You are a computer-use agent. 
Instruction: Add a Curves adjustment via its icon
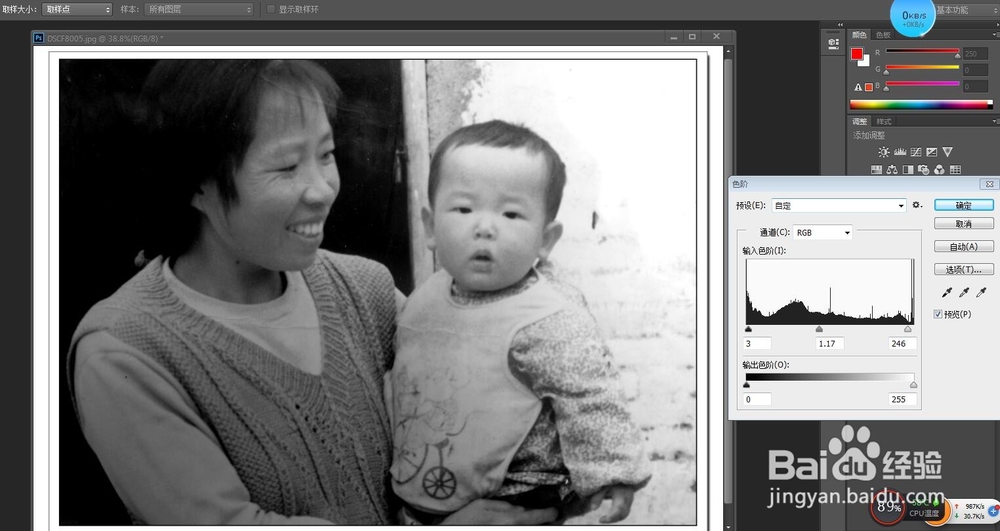coord(916,152)
